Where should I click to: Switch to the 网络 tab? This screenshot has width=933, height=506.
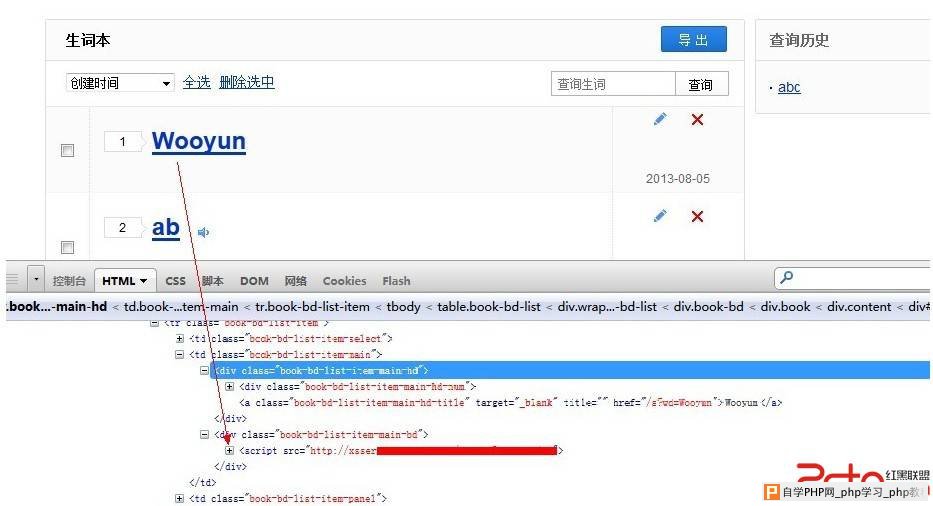pyautogui.click(x=296, y=281)
